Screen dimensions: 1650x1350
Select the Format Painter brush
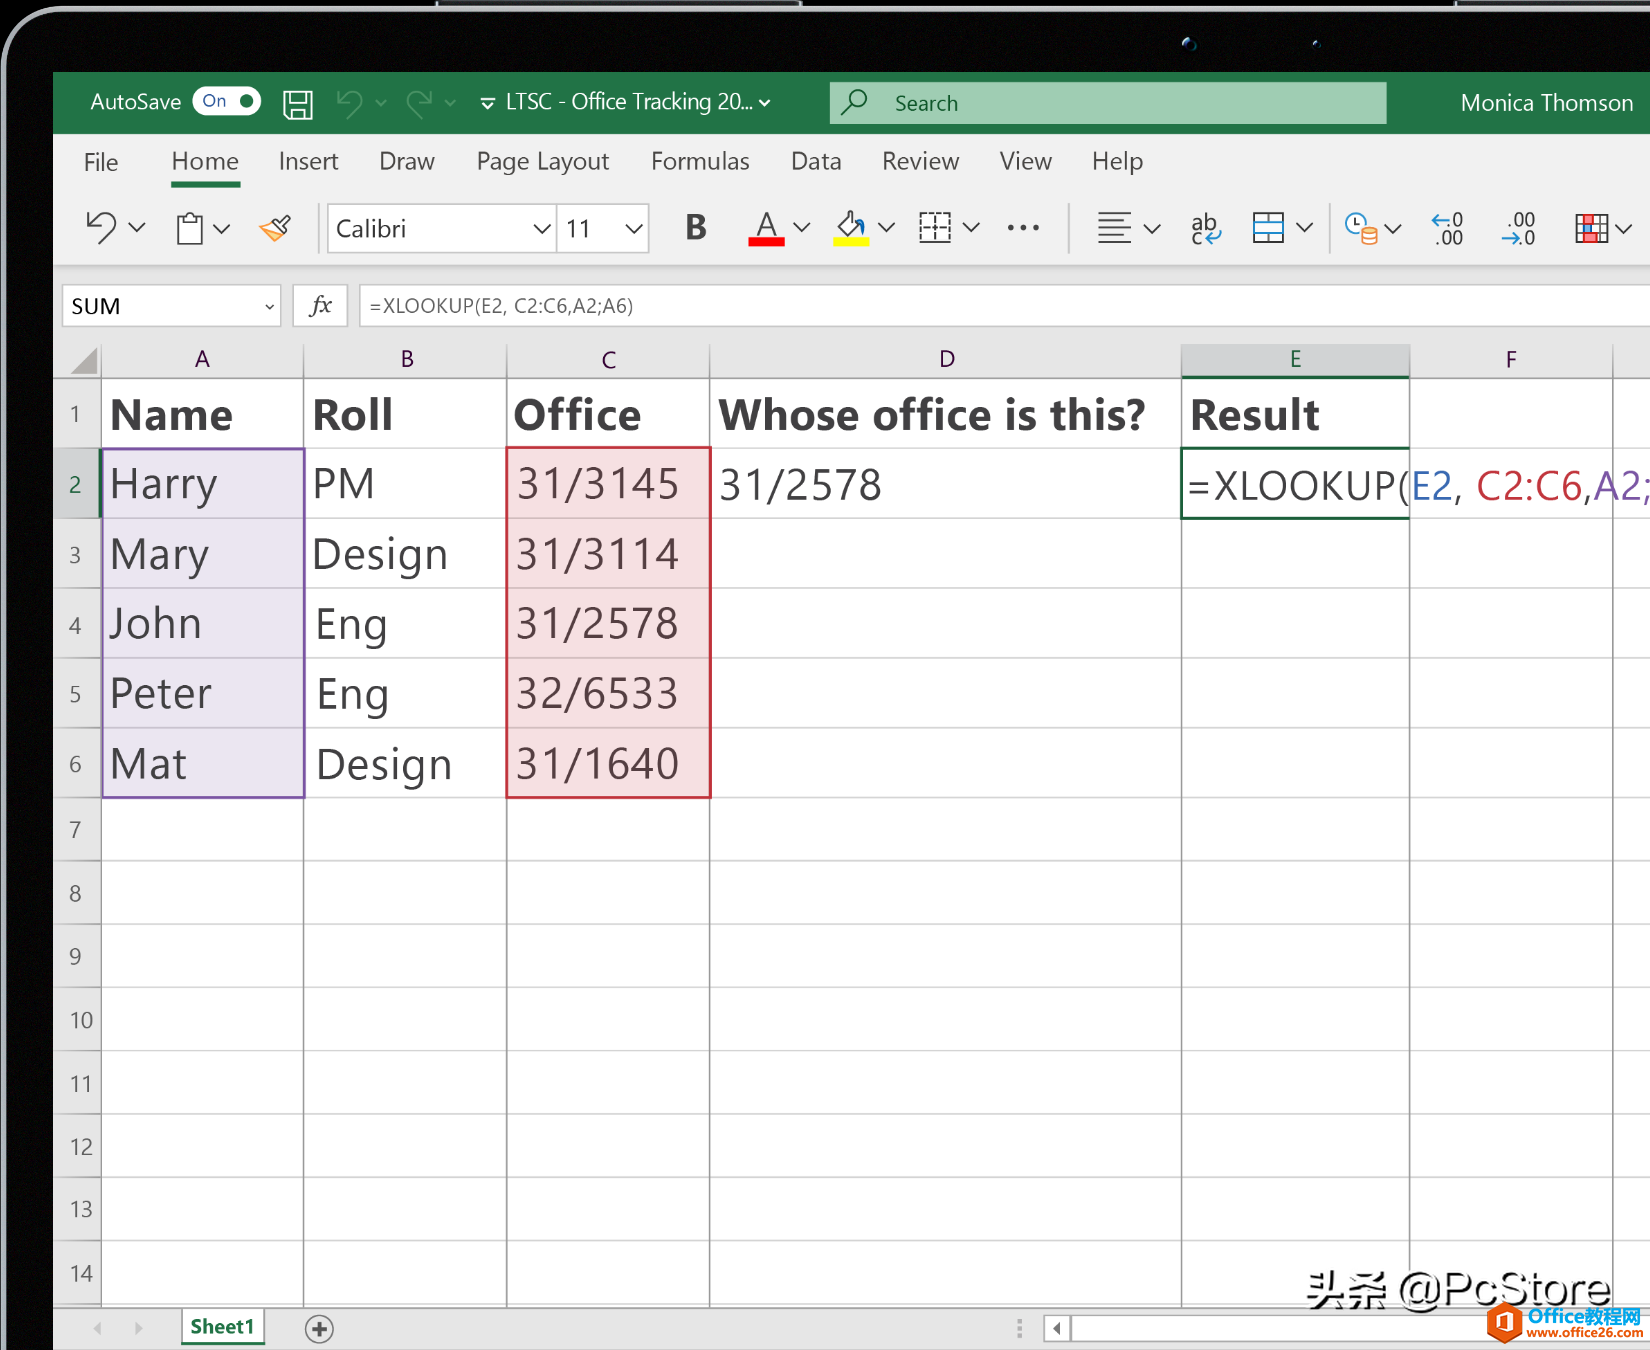(275, 228)
